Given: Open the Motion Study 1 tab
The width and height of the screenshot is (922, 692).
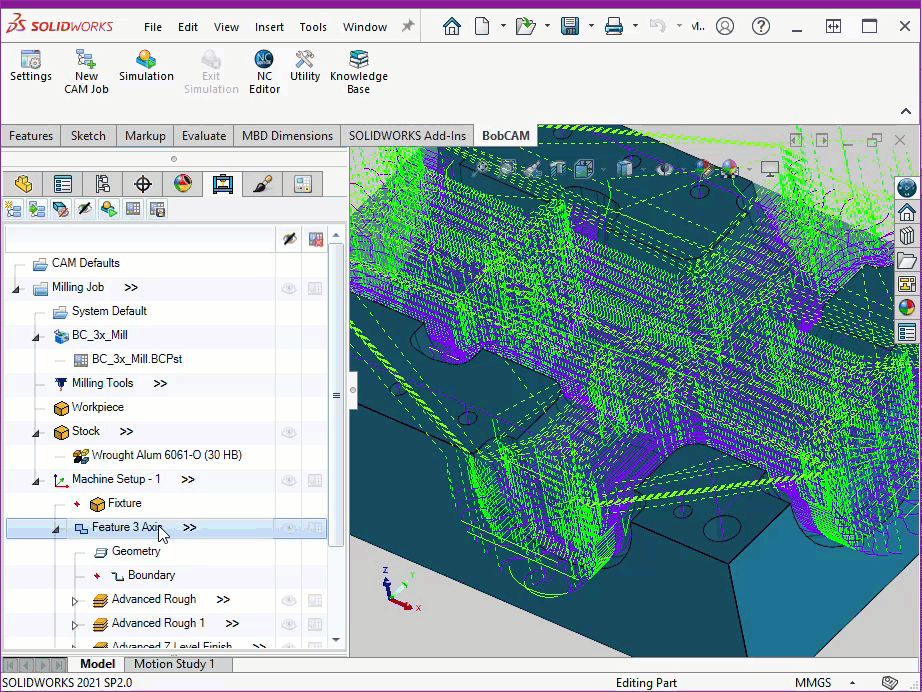Looking at the screenshot, I should 174,664.
